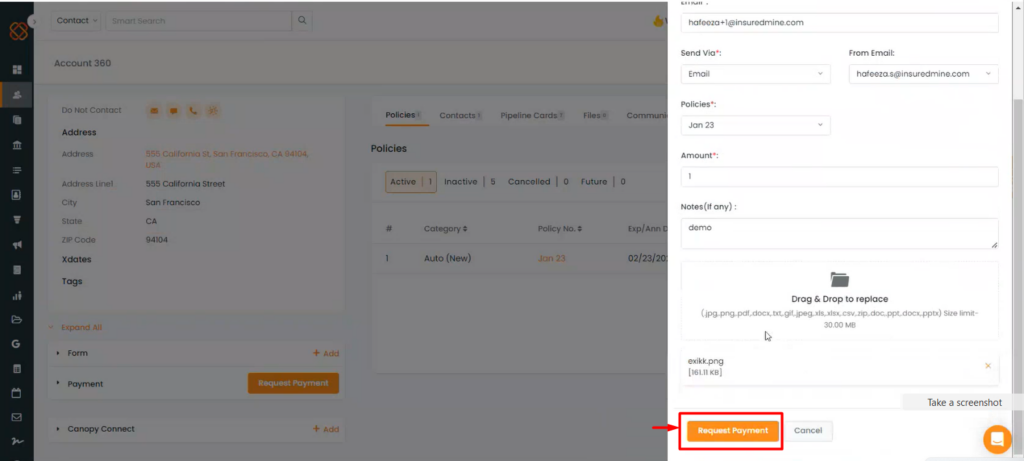This screenshot has width=1024, height=461.
Task: Open the contact card icon in sidebar
Action: pos(17,195)
